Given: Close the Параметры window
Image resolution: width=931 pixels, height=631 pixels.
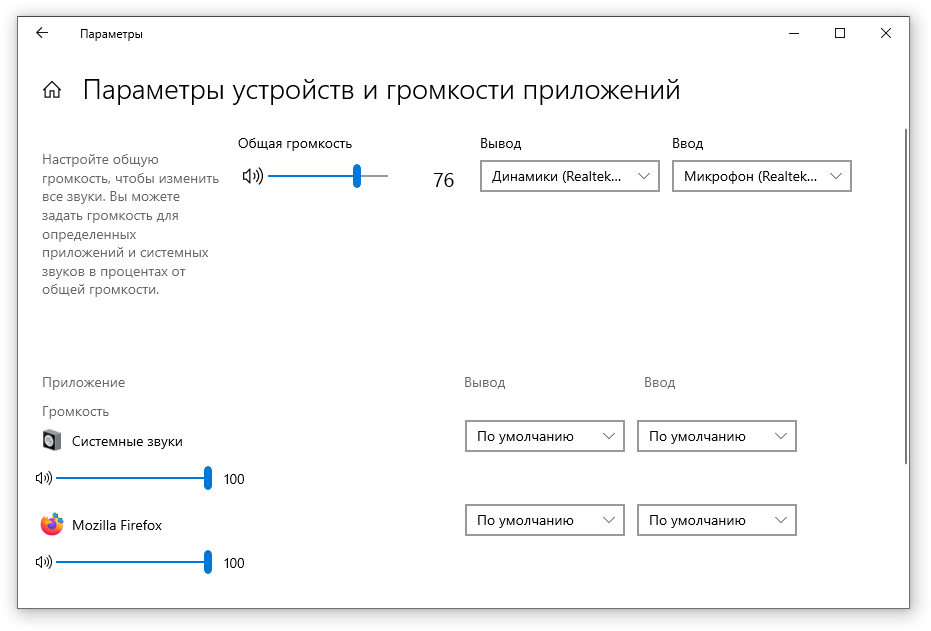Looking at the screenshot, I should click(x=886, y=33).
